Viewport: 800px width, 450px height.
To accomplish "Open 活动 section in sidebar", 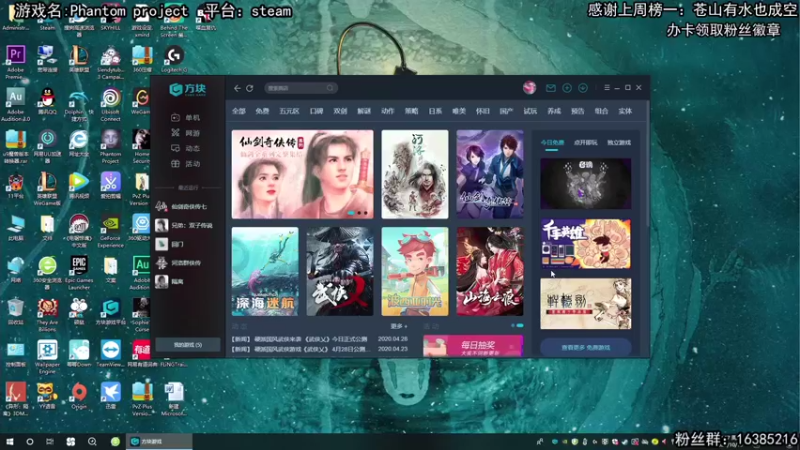I will coord(186,163).
